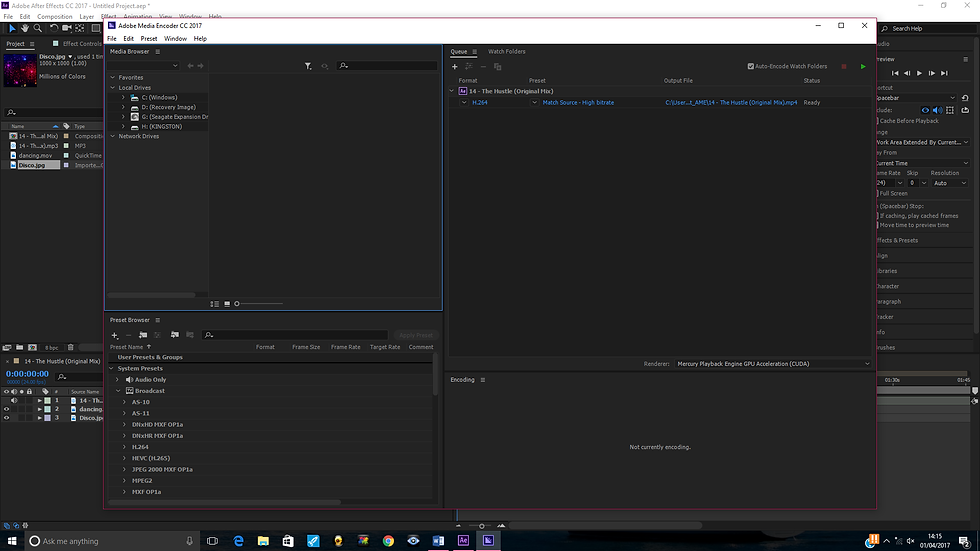
Task: Go back in Media Browser navigation
Action: (191, 66)
